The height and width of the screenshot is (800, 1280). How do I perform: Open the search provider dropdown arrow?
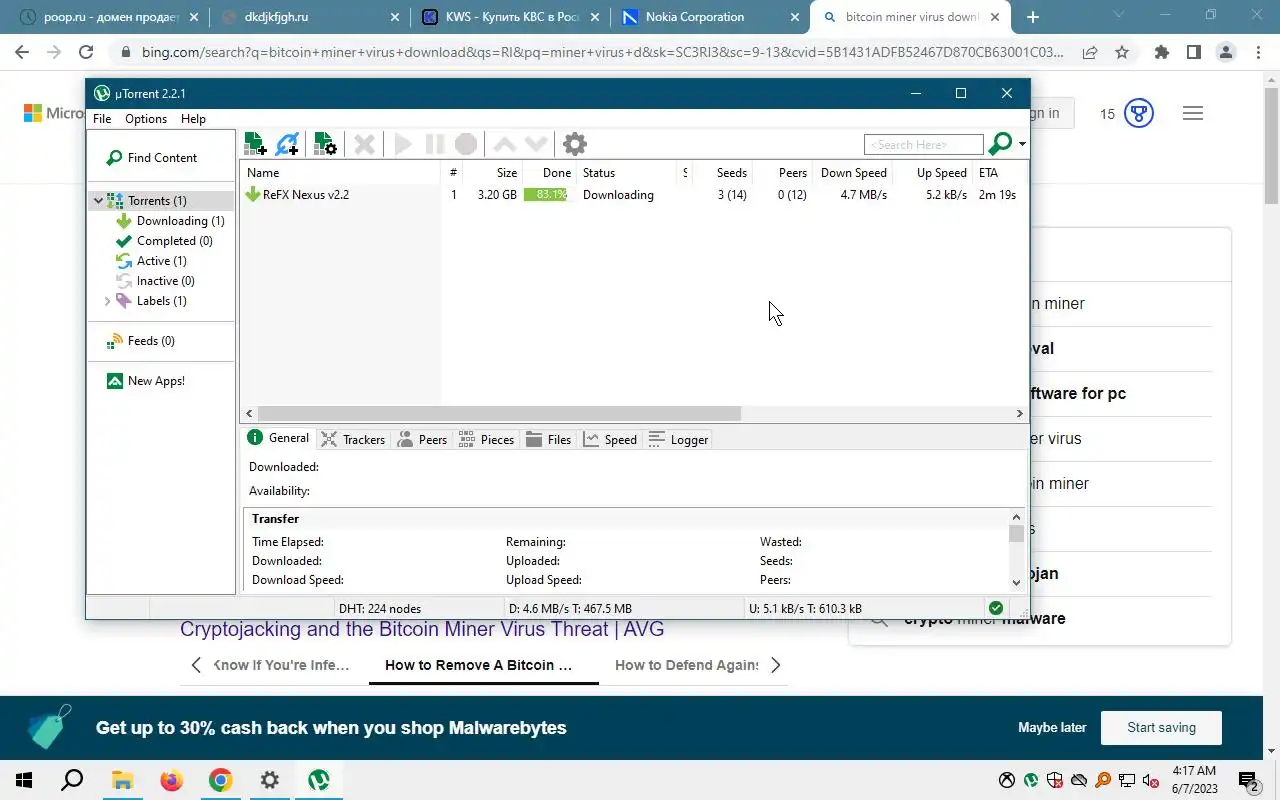tap(1022, 144)
